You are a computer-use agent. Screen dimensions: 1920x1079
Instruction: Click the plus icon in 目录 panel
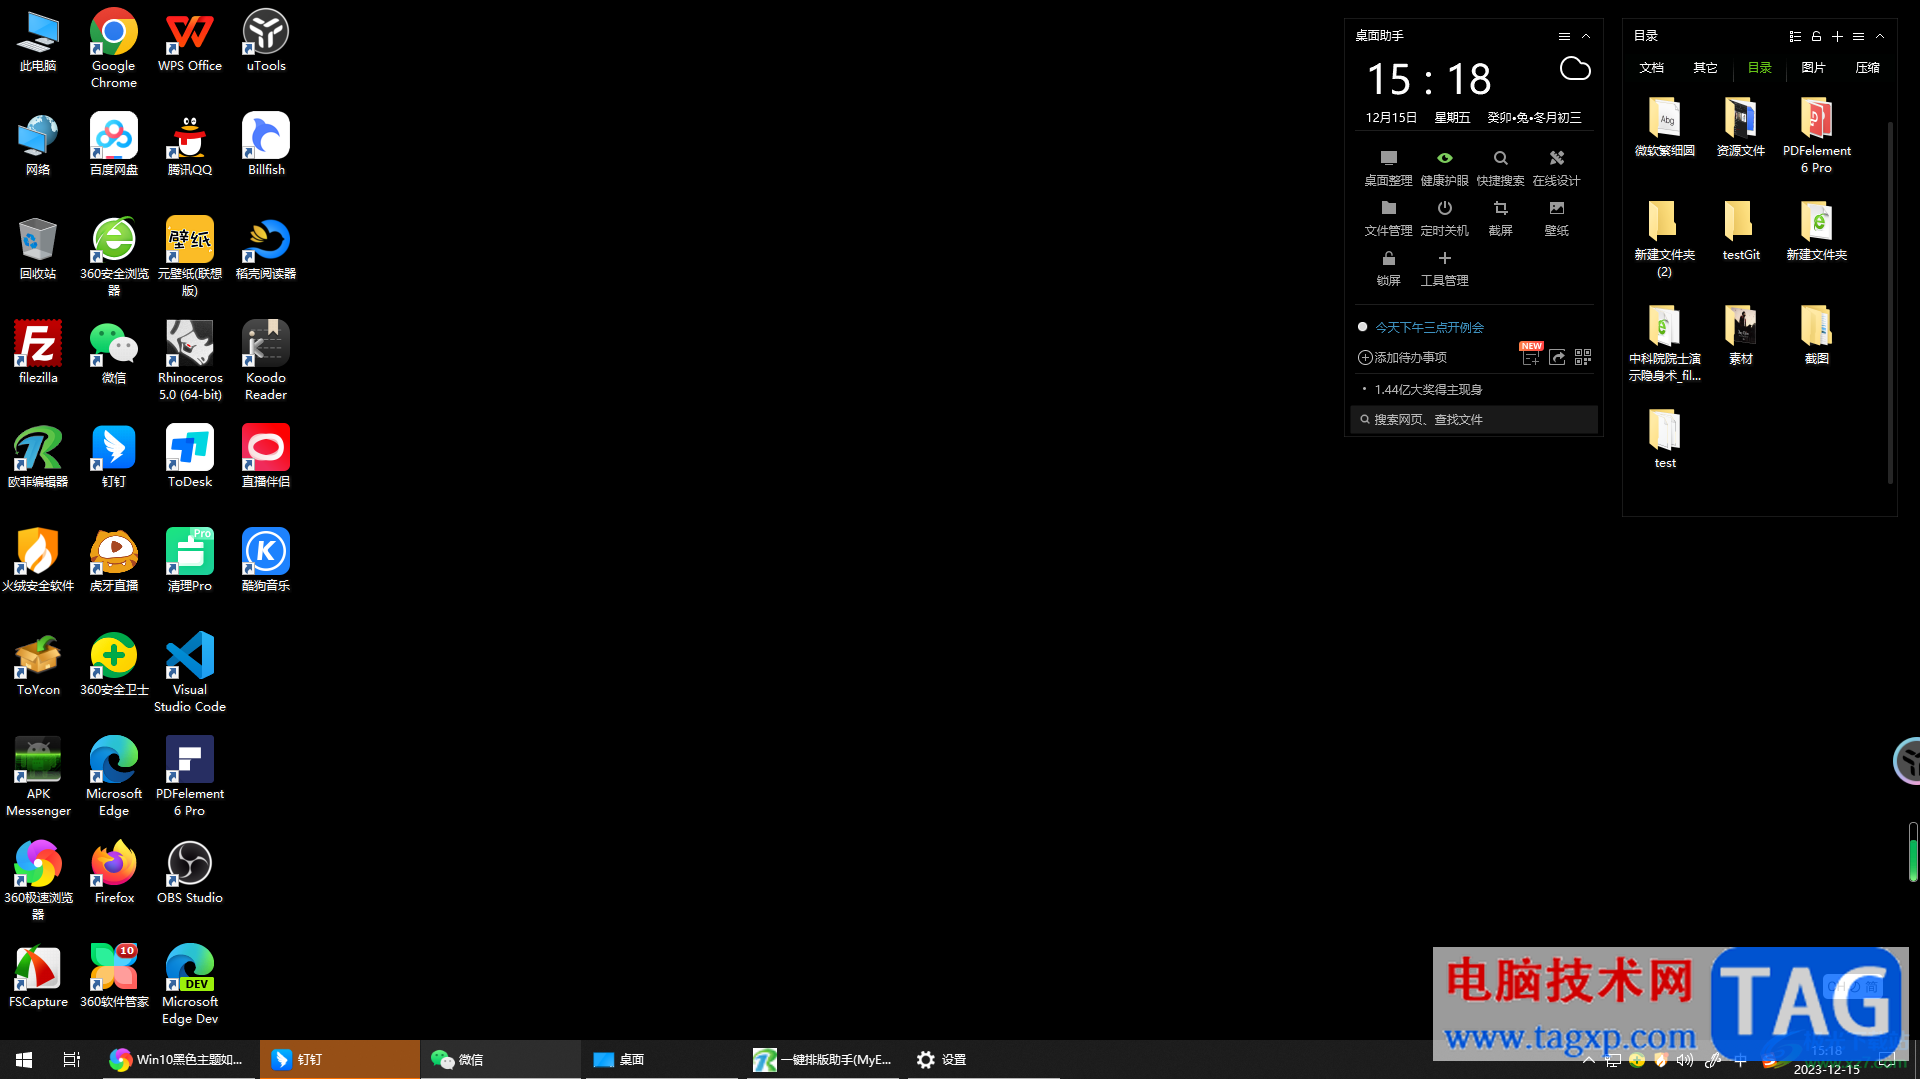pos(1837,36)
